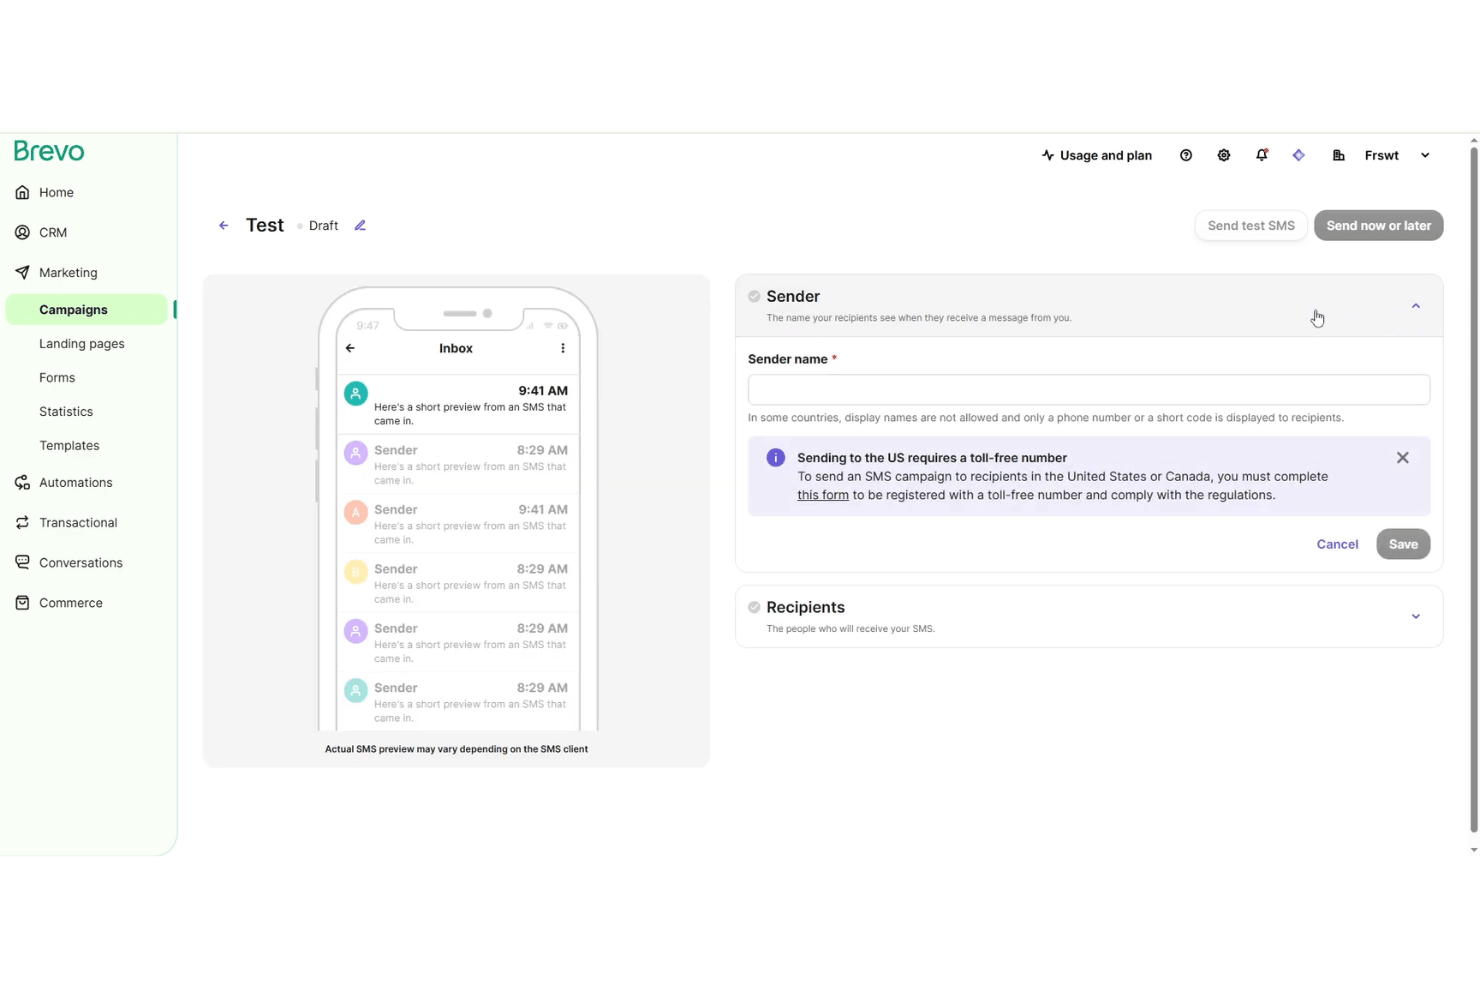Open Forms in the sidebar
Viewport: 1480px width, 987px height.
(x=57, y=378)
